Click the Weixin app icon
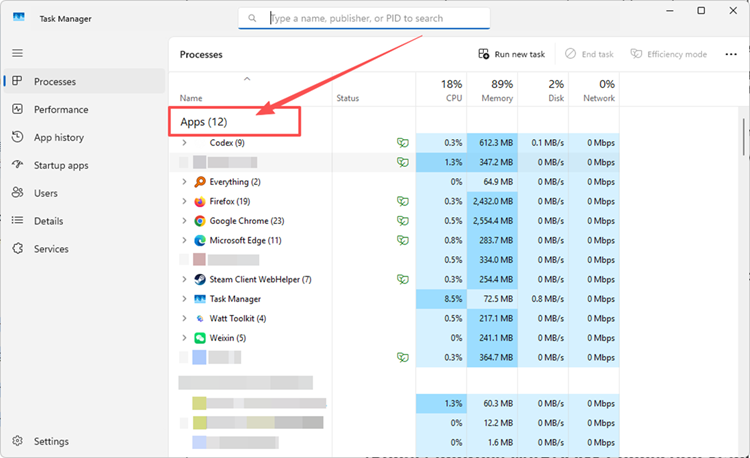 [200, 338]
